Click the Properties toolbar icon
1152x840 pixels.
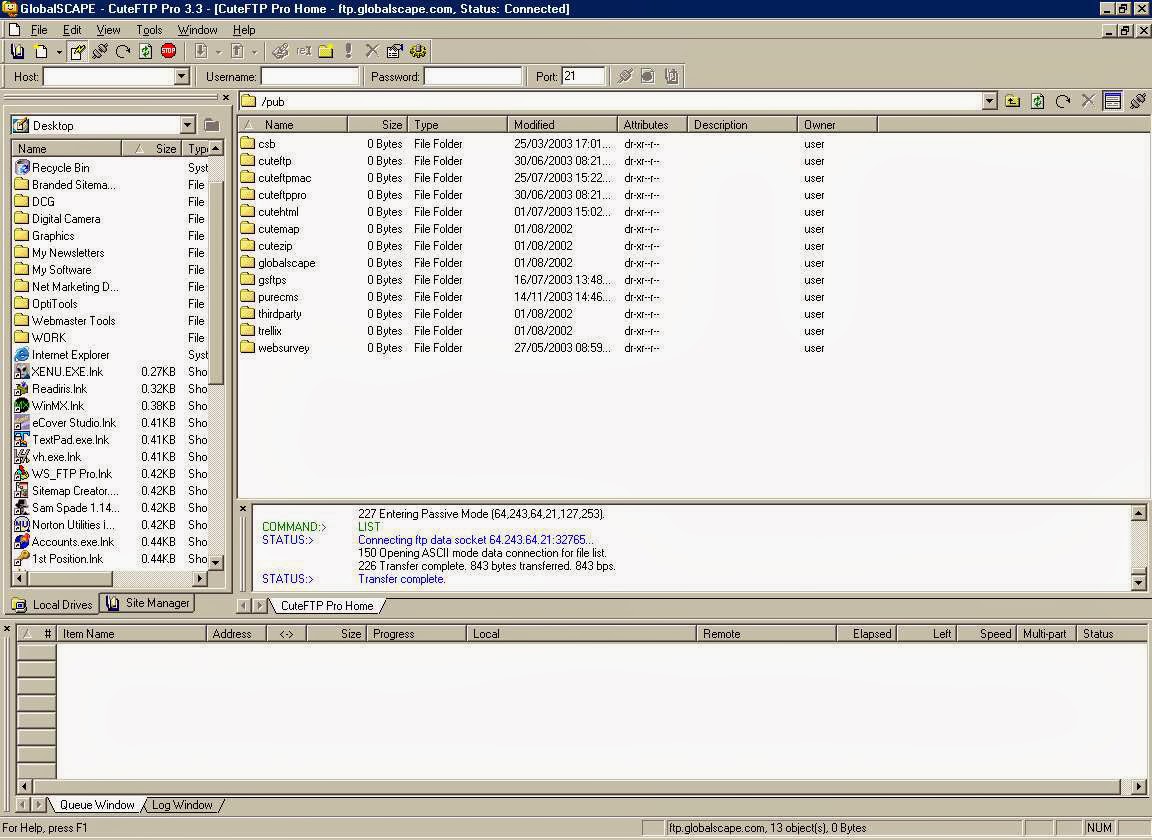point(395,51)
